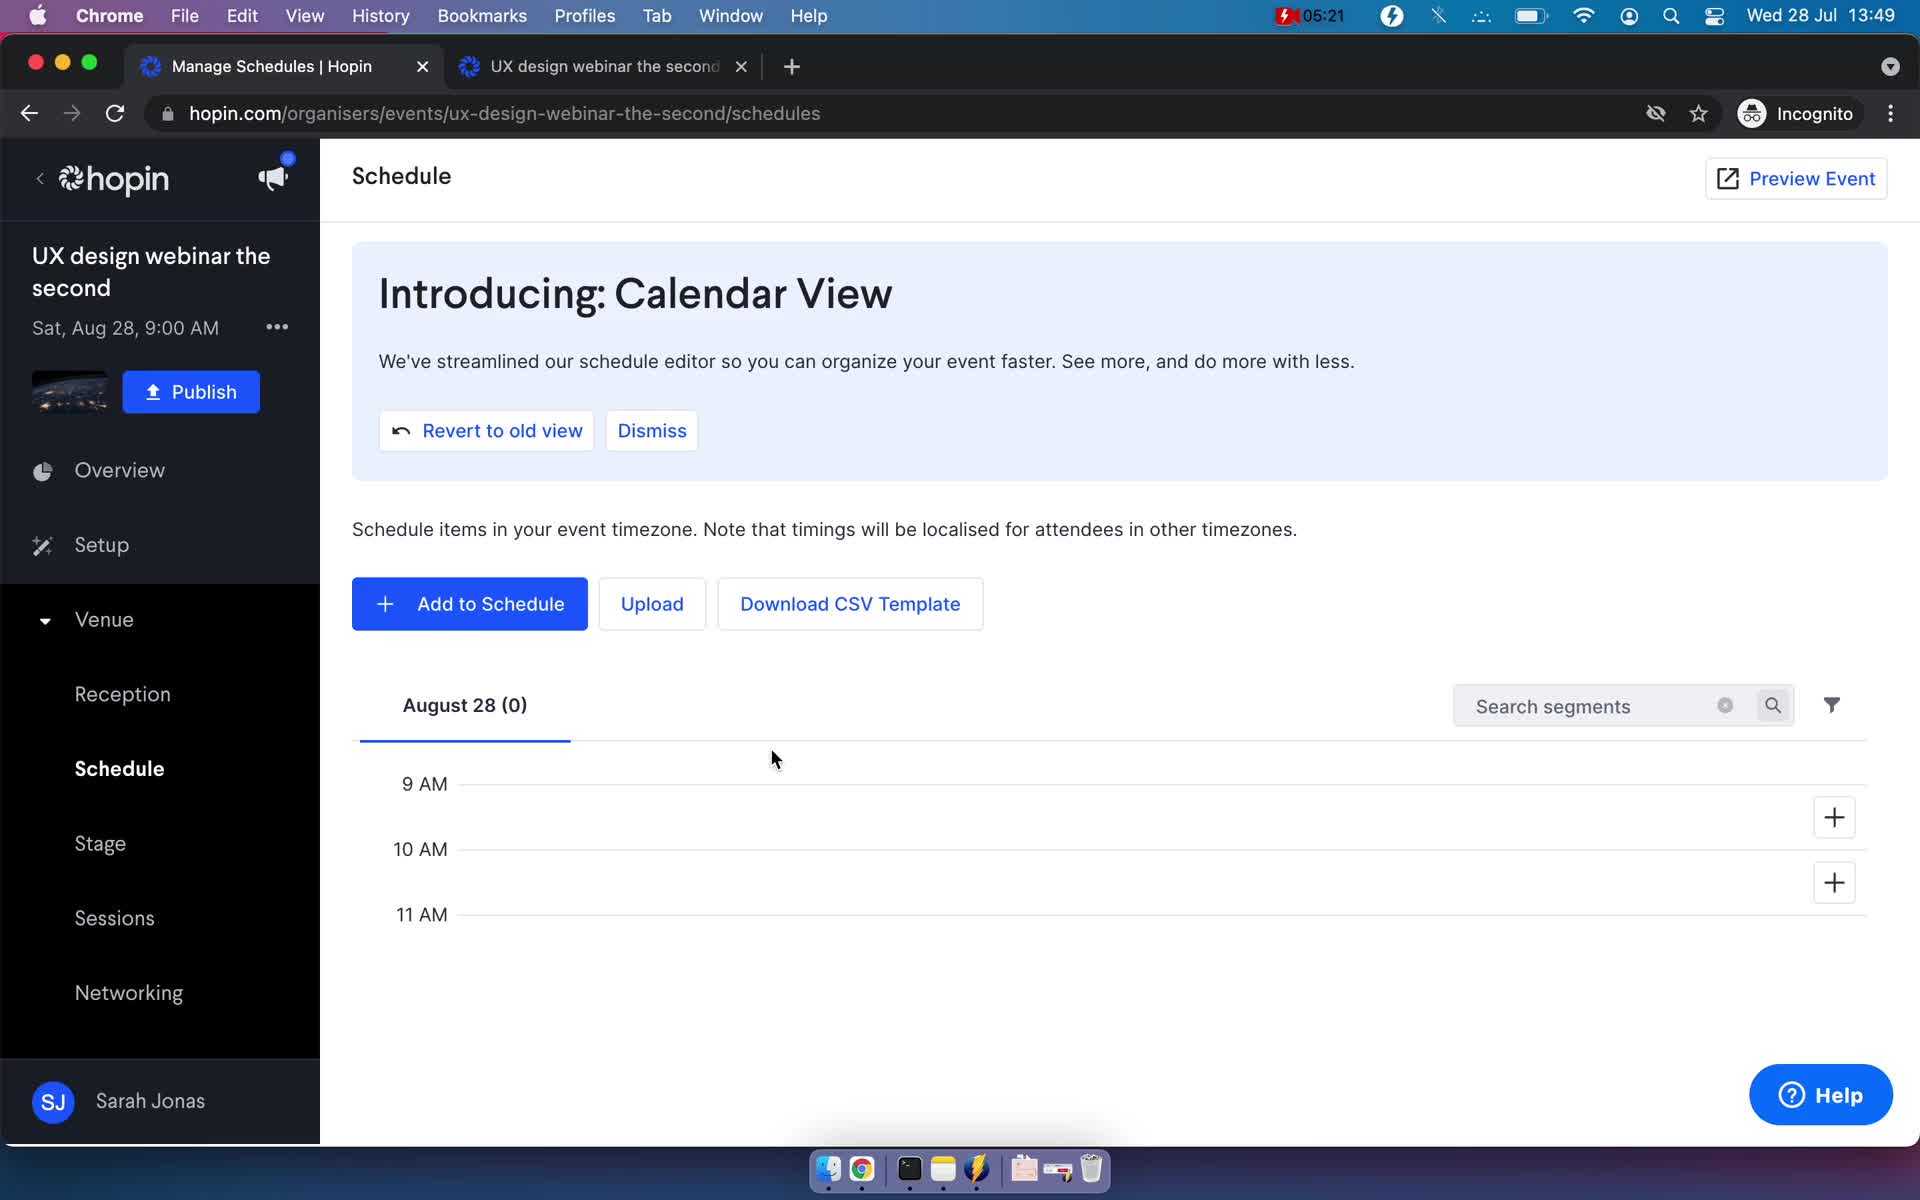Publish the event

click(x=191, y=392)
